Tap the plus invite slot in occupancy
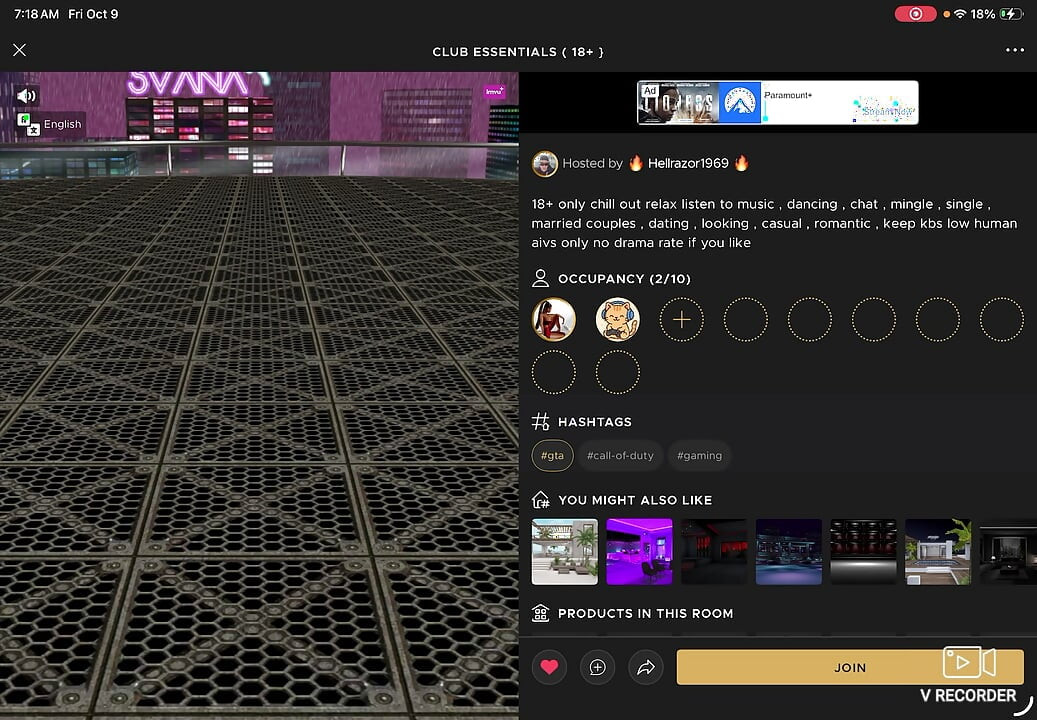Image resolution: width=1037 pixels, height=720 pixels. (x=681, y=319)
